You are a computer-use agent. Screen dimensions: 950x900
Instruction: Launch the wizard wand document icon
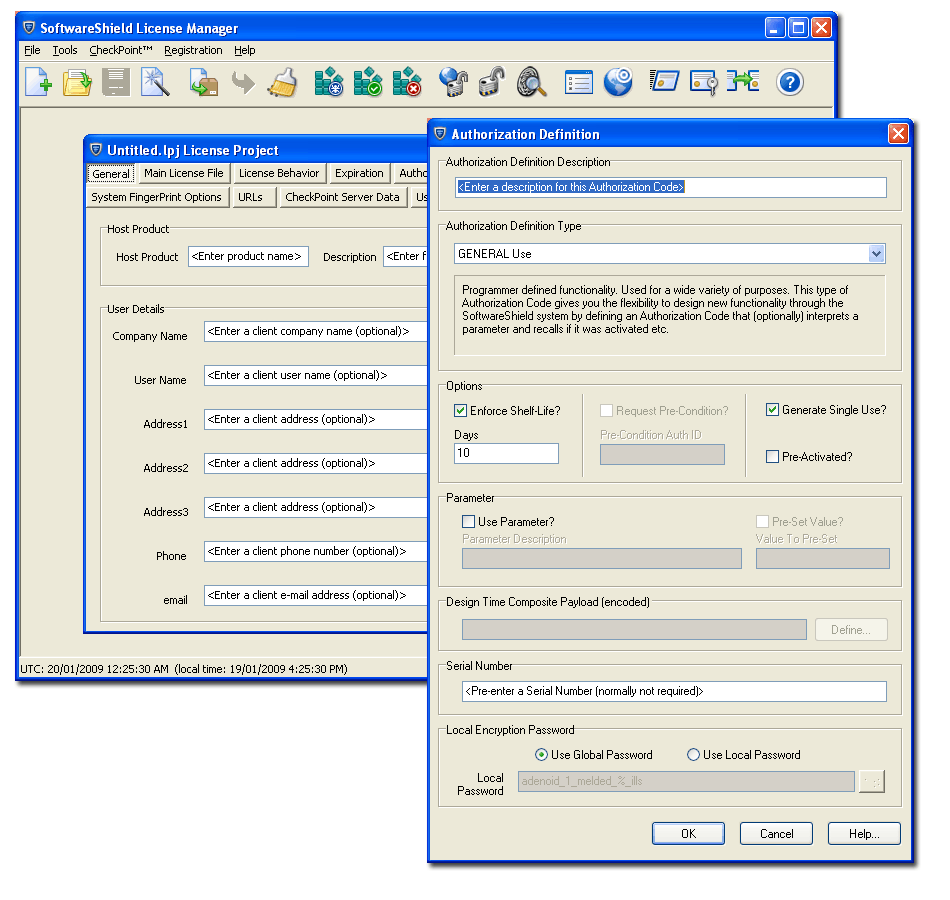click(x=155, y=82)
